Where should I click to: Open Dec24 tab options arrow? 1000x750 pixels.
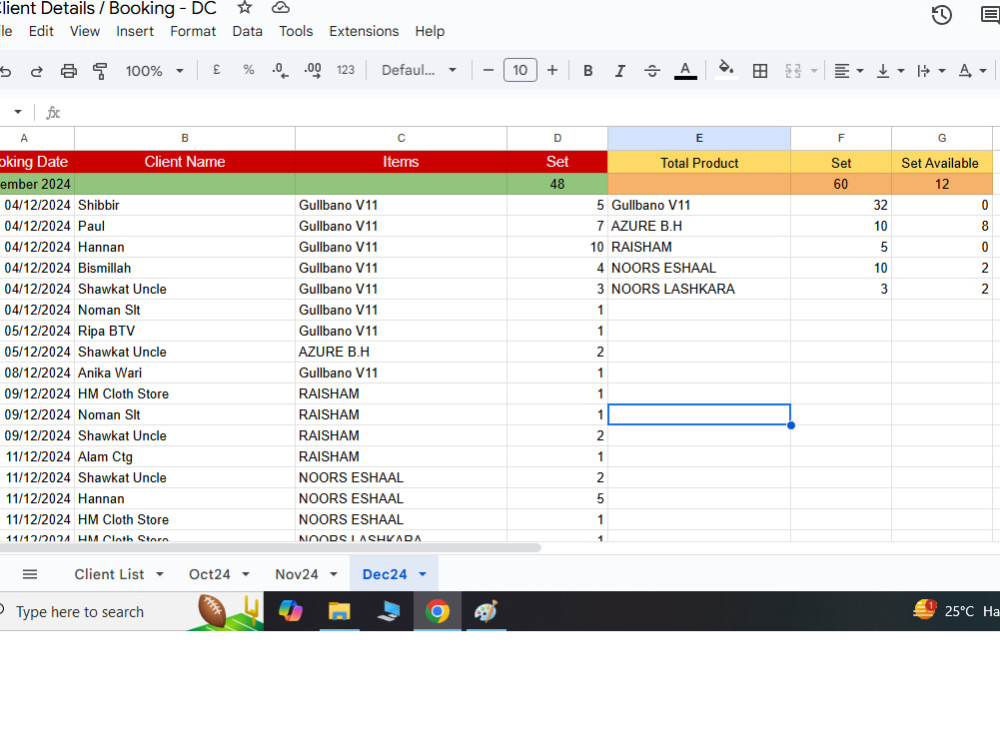pos(422,575)
